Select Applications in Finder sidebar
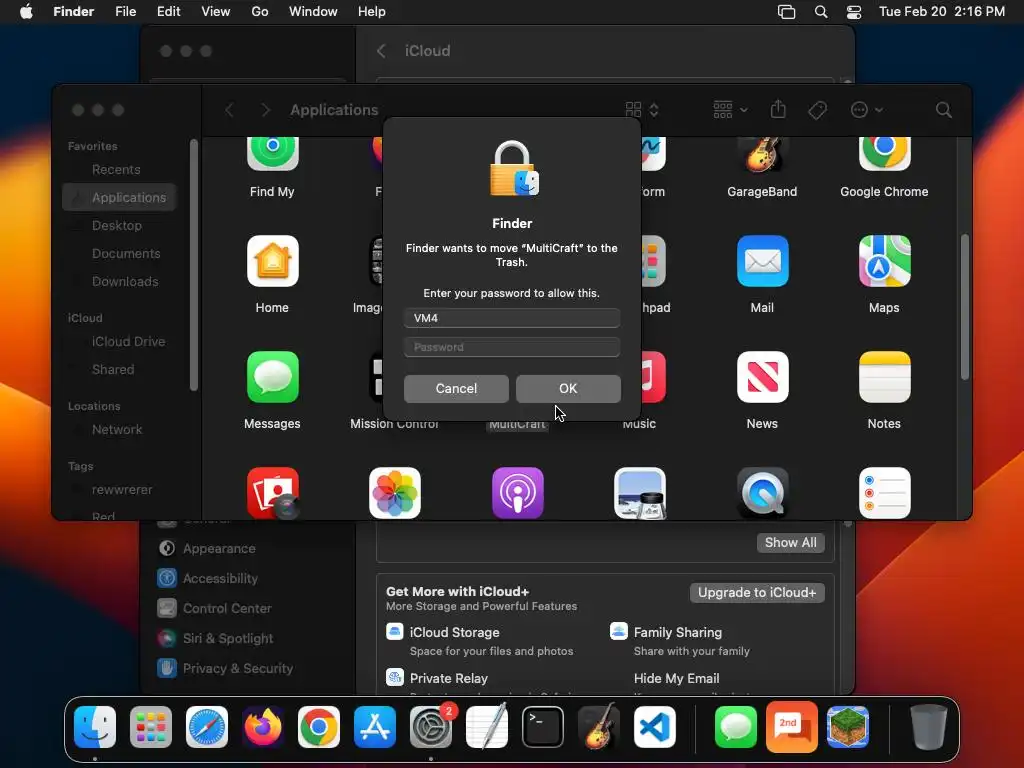 119,197
